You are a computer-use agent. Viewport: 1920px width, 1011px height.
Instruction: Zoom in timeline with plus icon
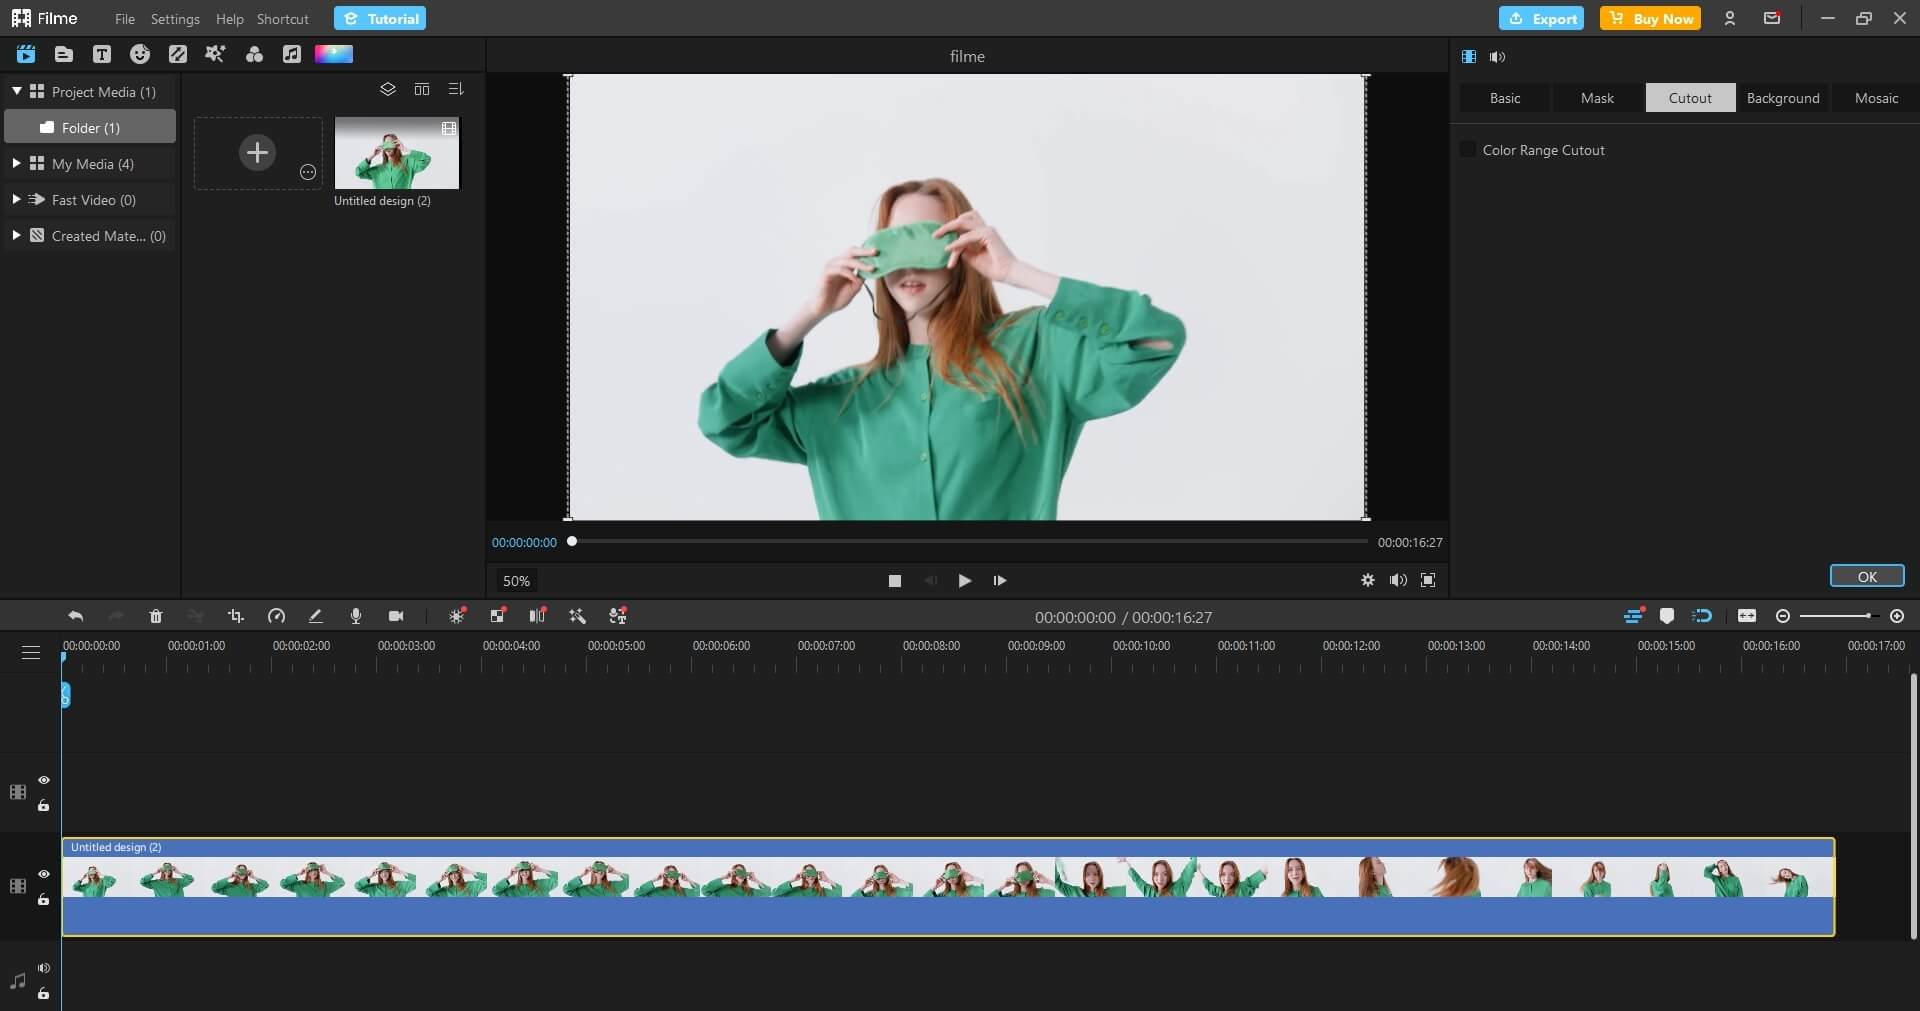point(1897,616)
